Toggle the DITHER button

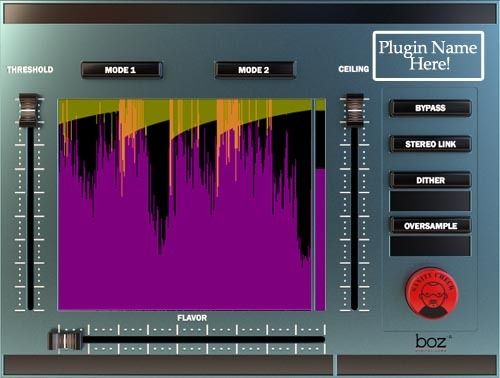click(430, 180)
